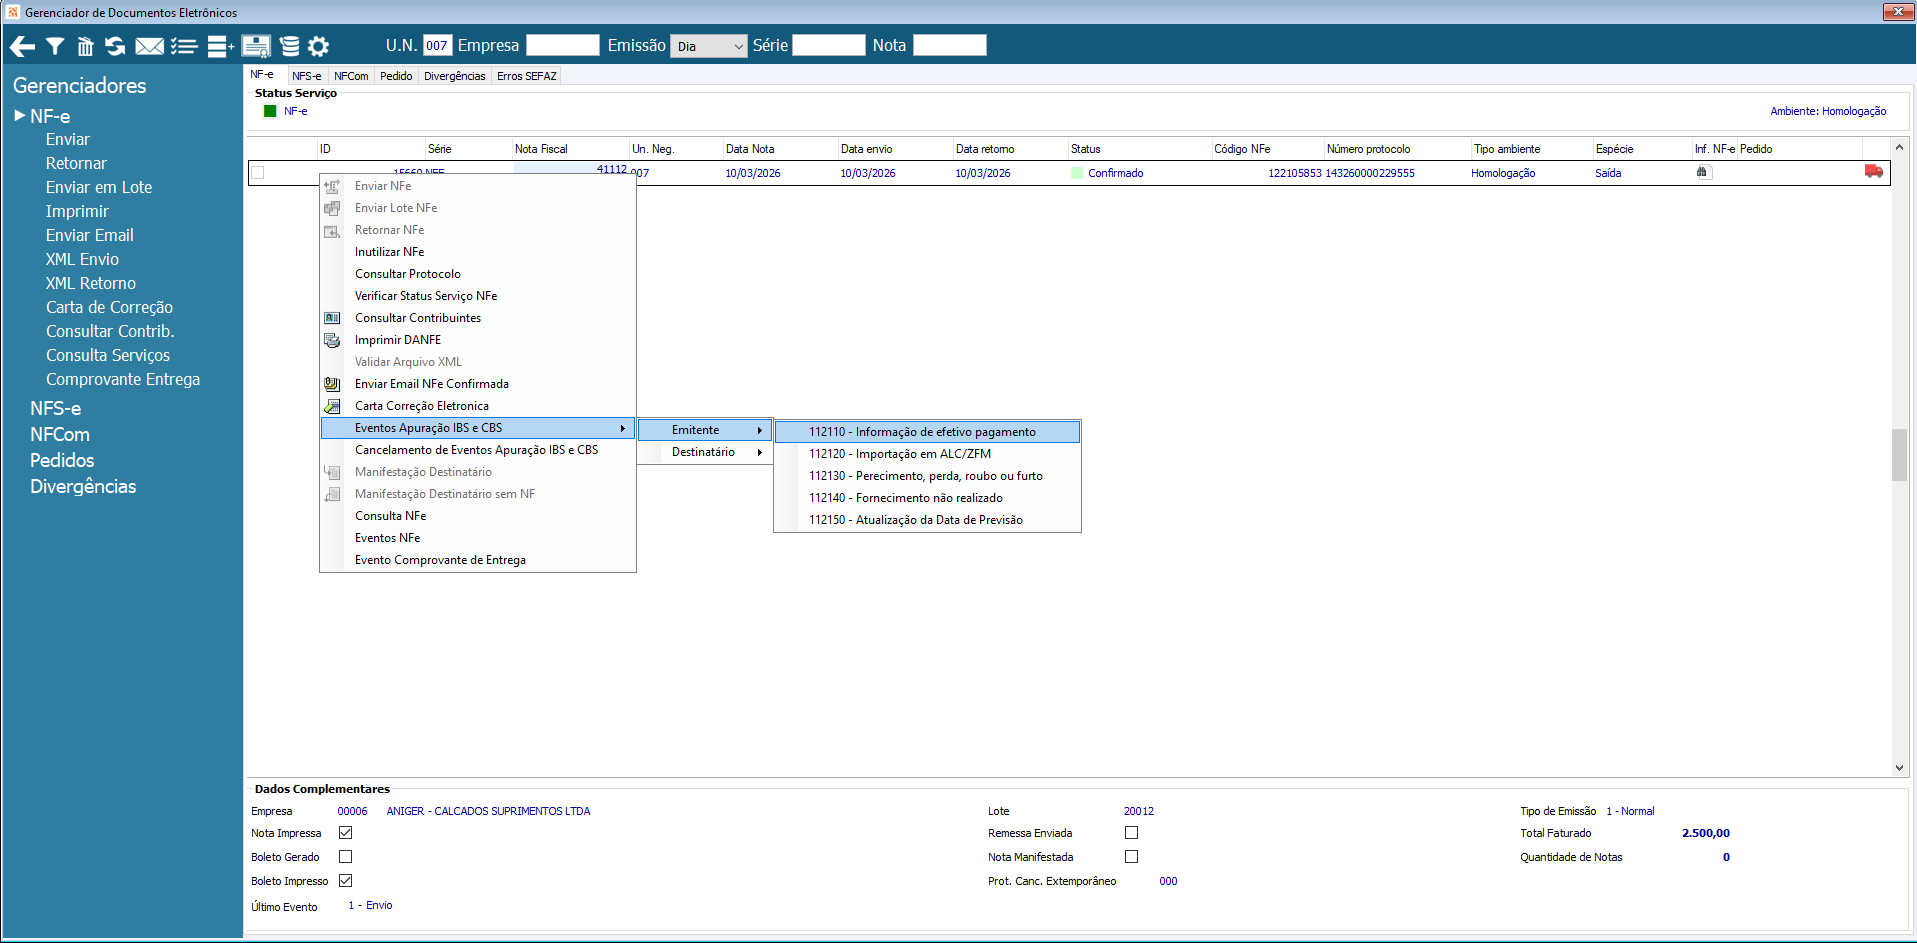Switch to the NFS-e tab
This screenshot has width=1917, height=943.
[307, 76]
